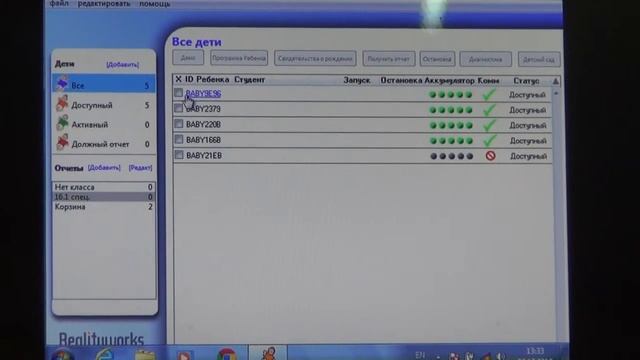Click the '[Добавить]' link next to Отчеты
The height and width of the screenshot is (360, 640).
coord(104,168)
